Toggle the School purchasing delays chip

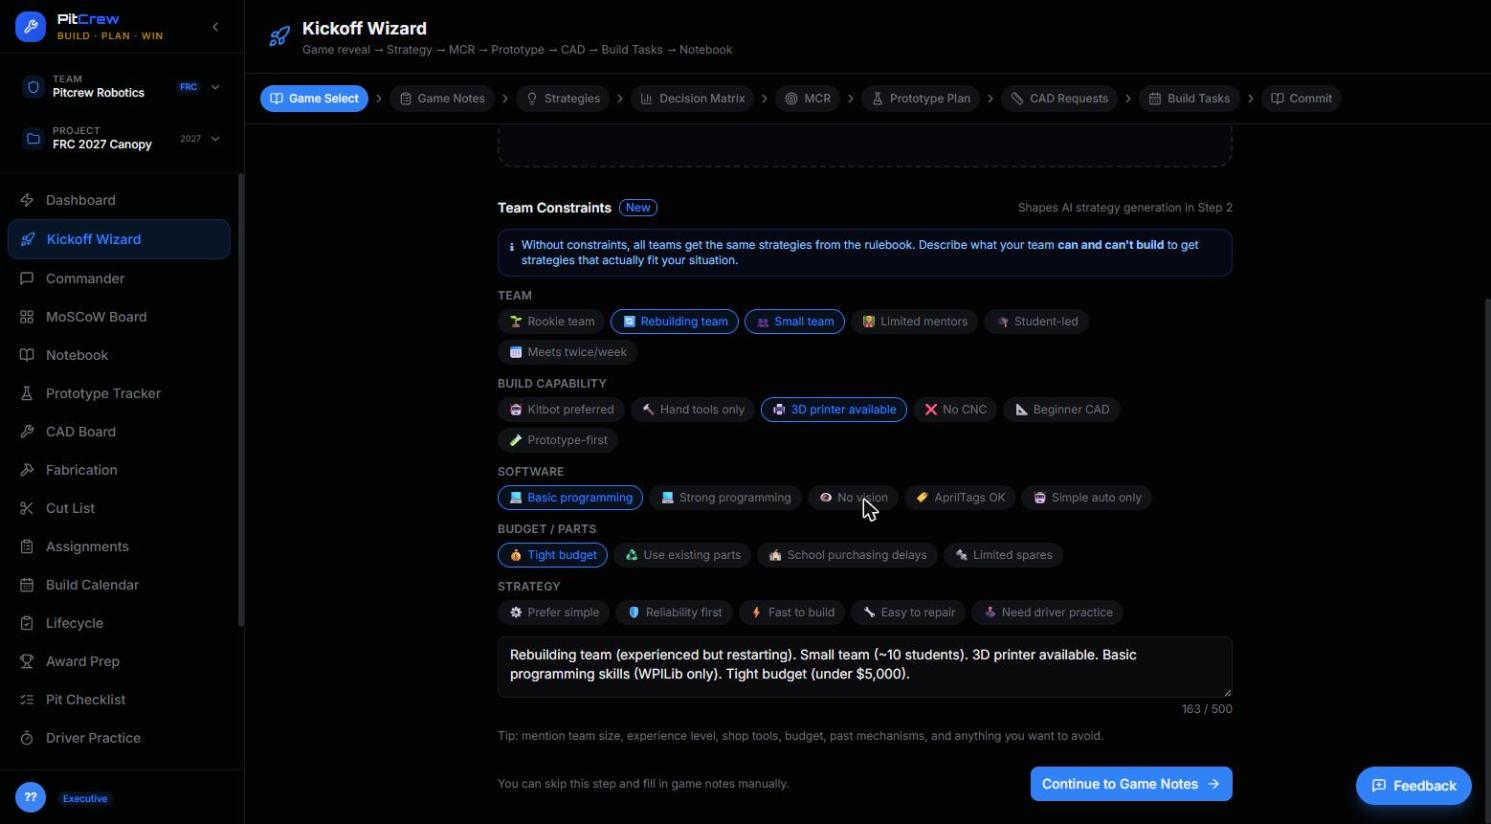tap(848, 555)
